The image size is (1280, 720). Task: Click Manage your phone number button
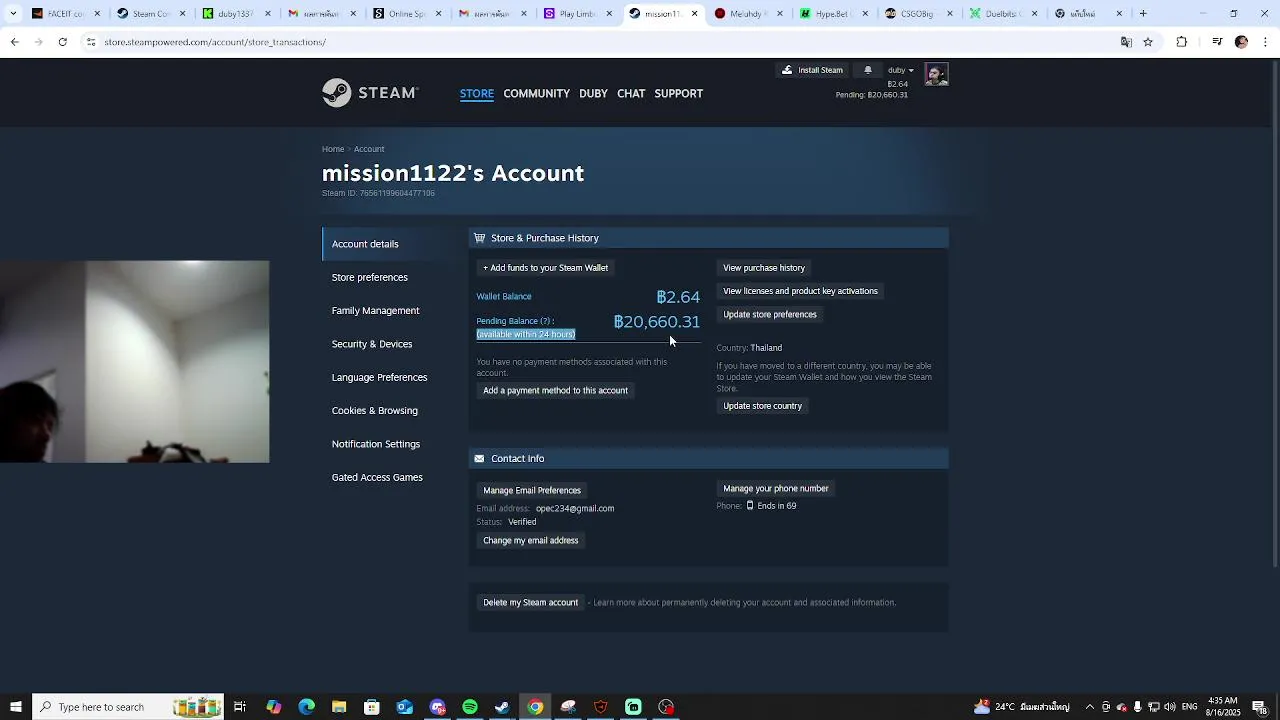click(776, 489)
